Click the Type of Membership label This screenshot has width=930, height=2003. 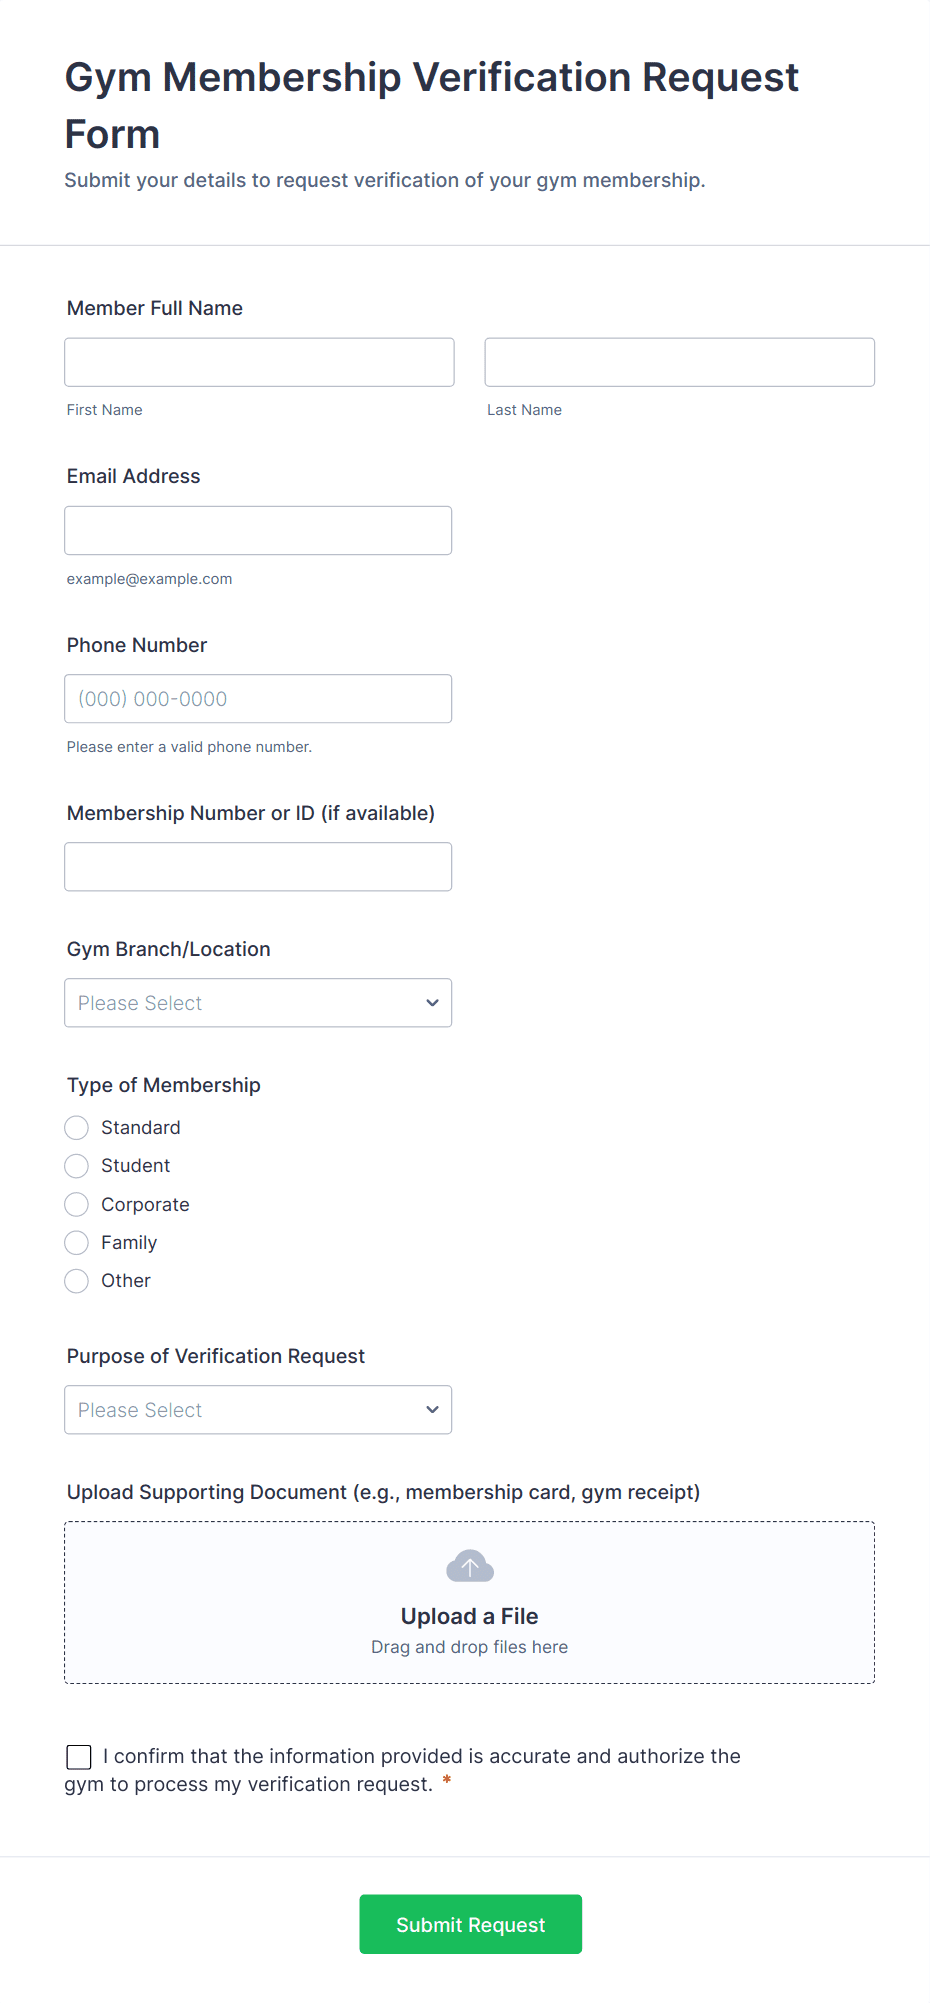[x=164, y=1085]
